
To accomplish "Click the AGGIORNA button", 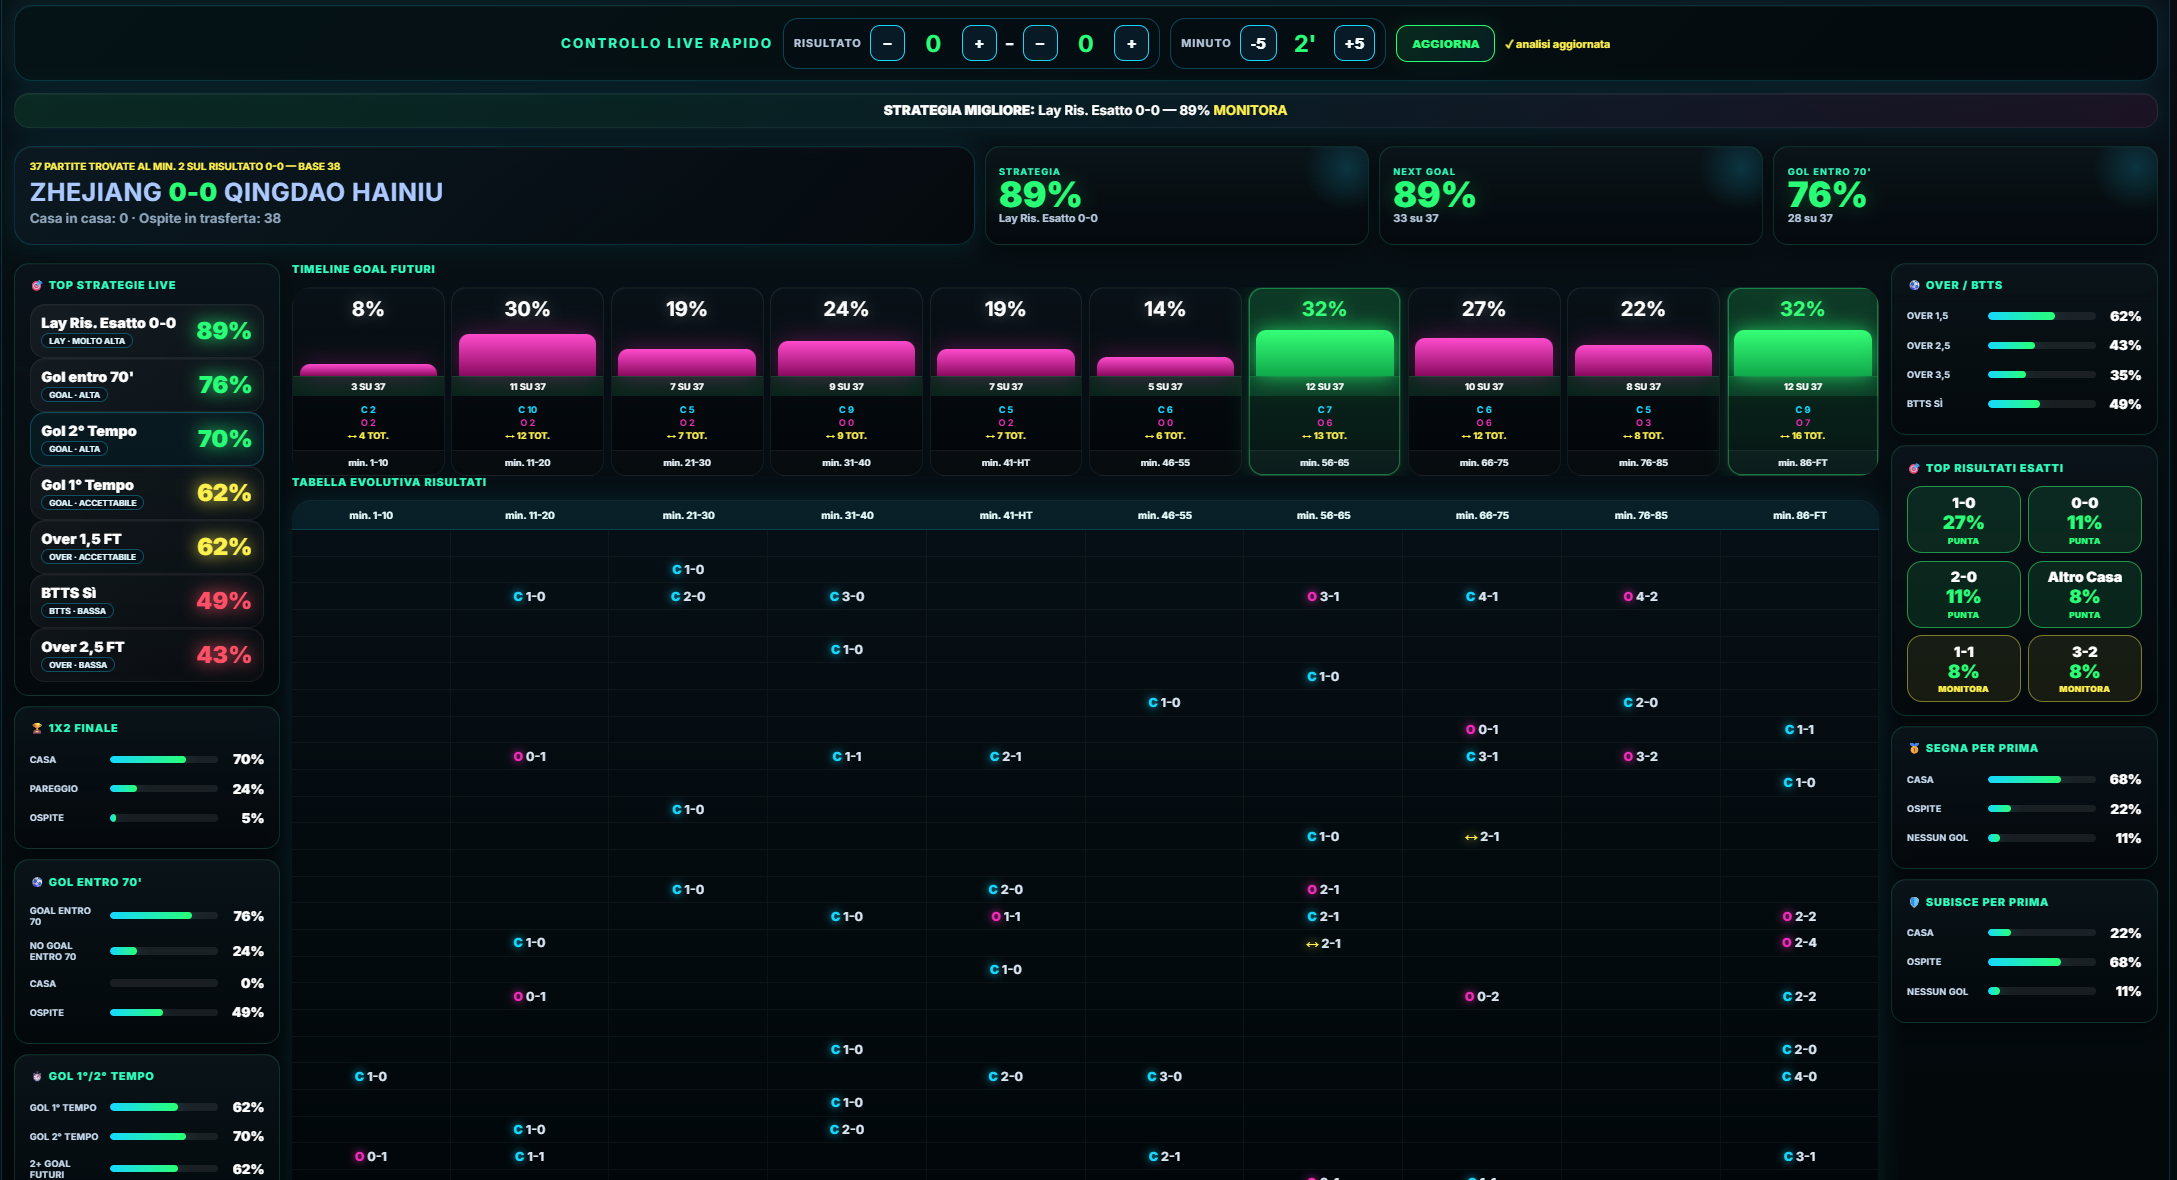I will (1445, 44).
